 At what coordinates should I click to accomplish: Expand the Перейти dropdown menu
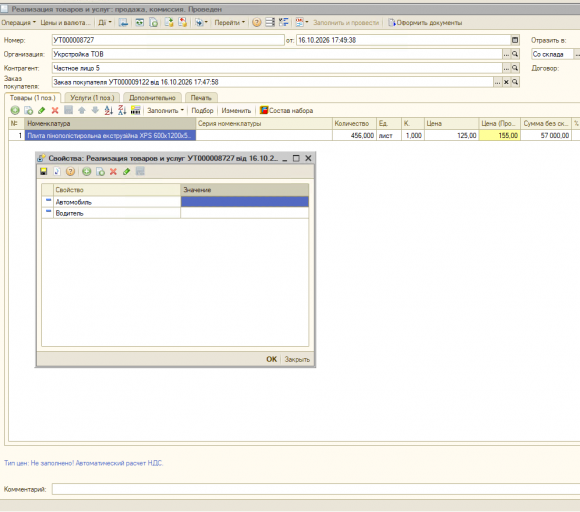pyautogui.click(x=230, y=23)
